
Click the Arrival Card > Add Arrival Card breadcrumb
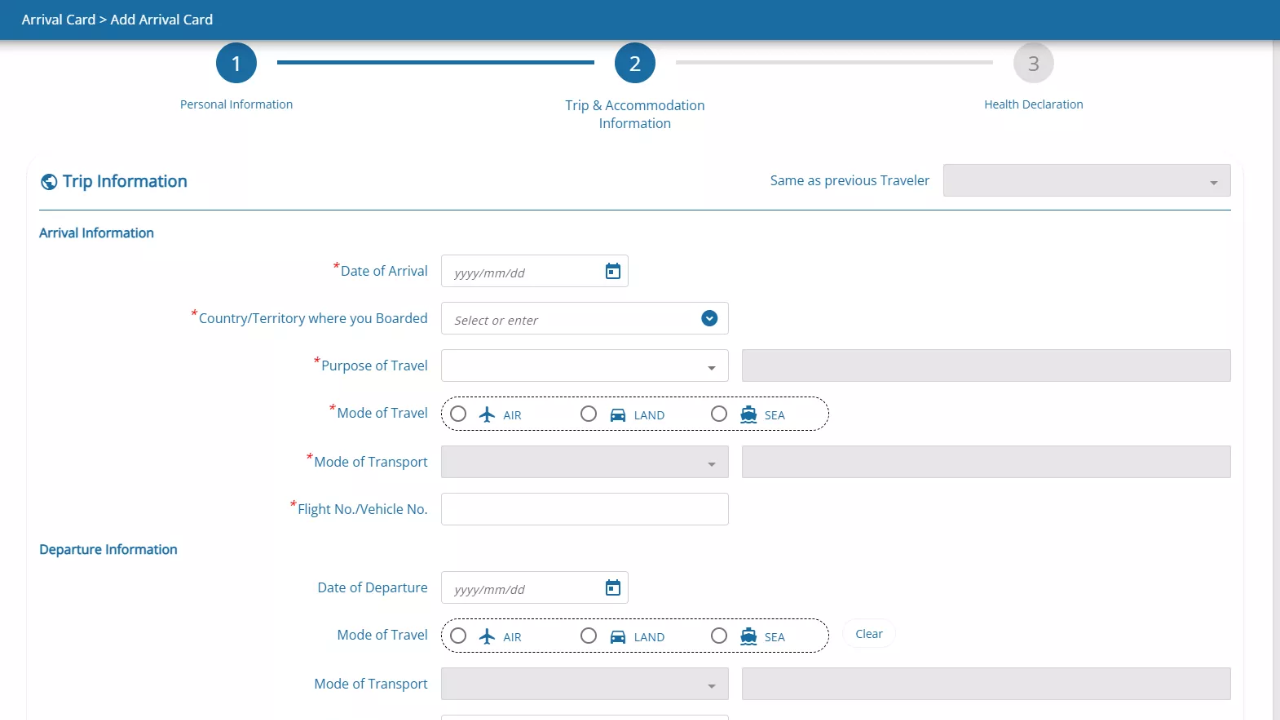[117, 19]
